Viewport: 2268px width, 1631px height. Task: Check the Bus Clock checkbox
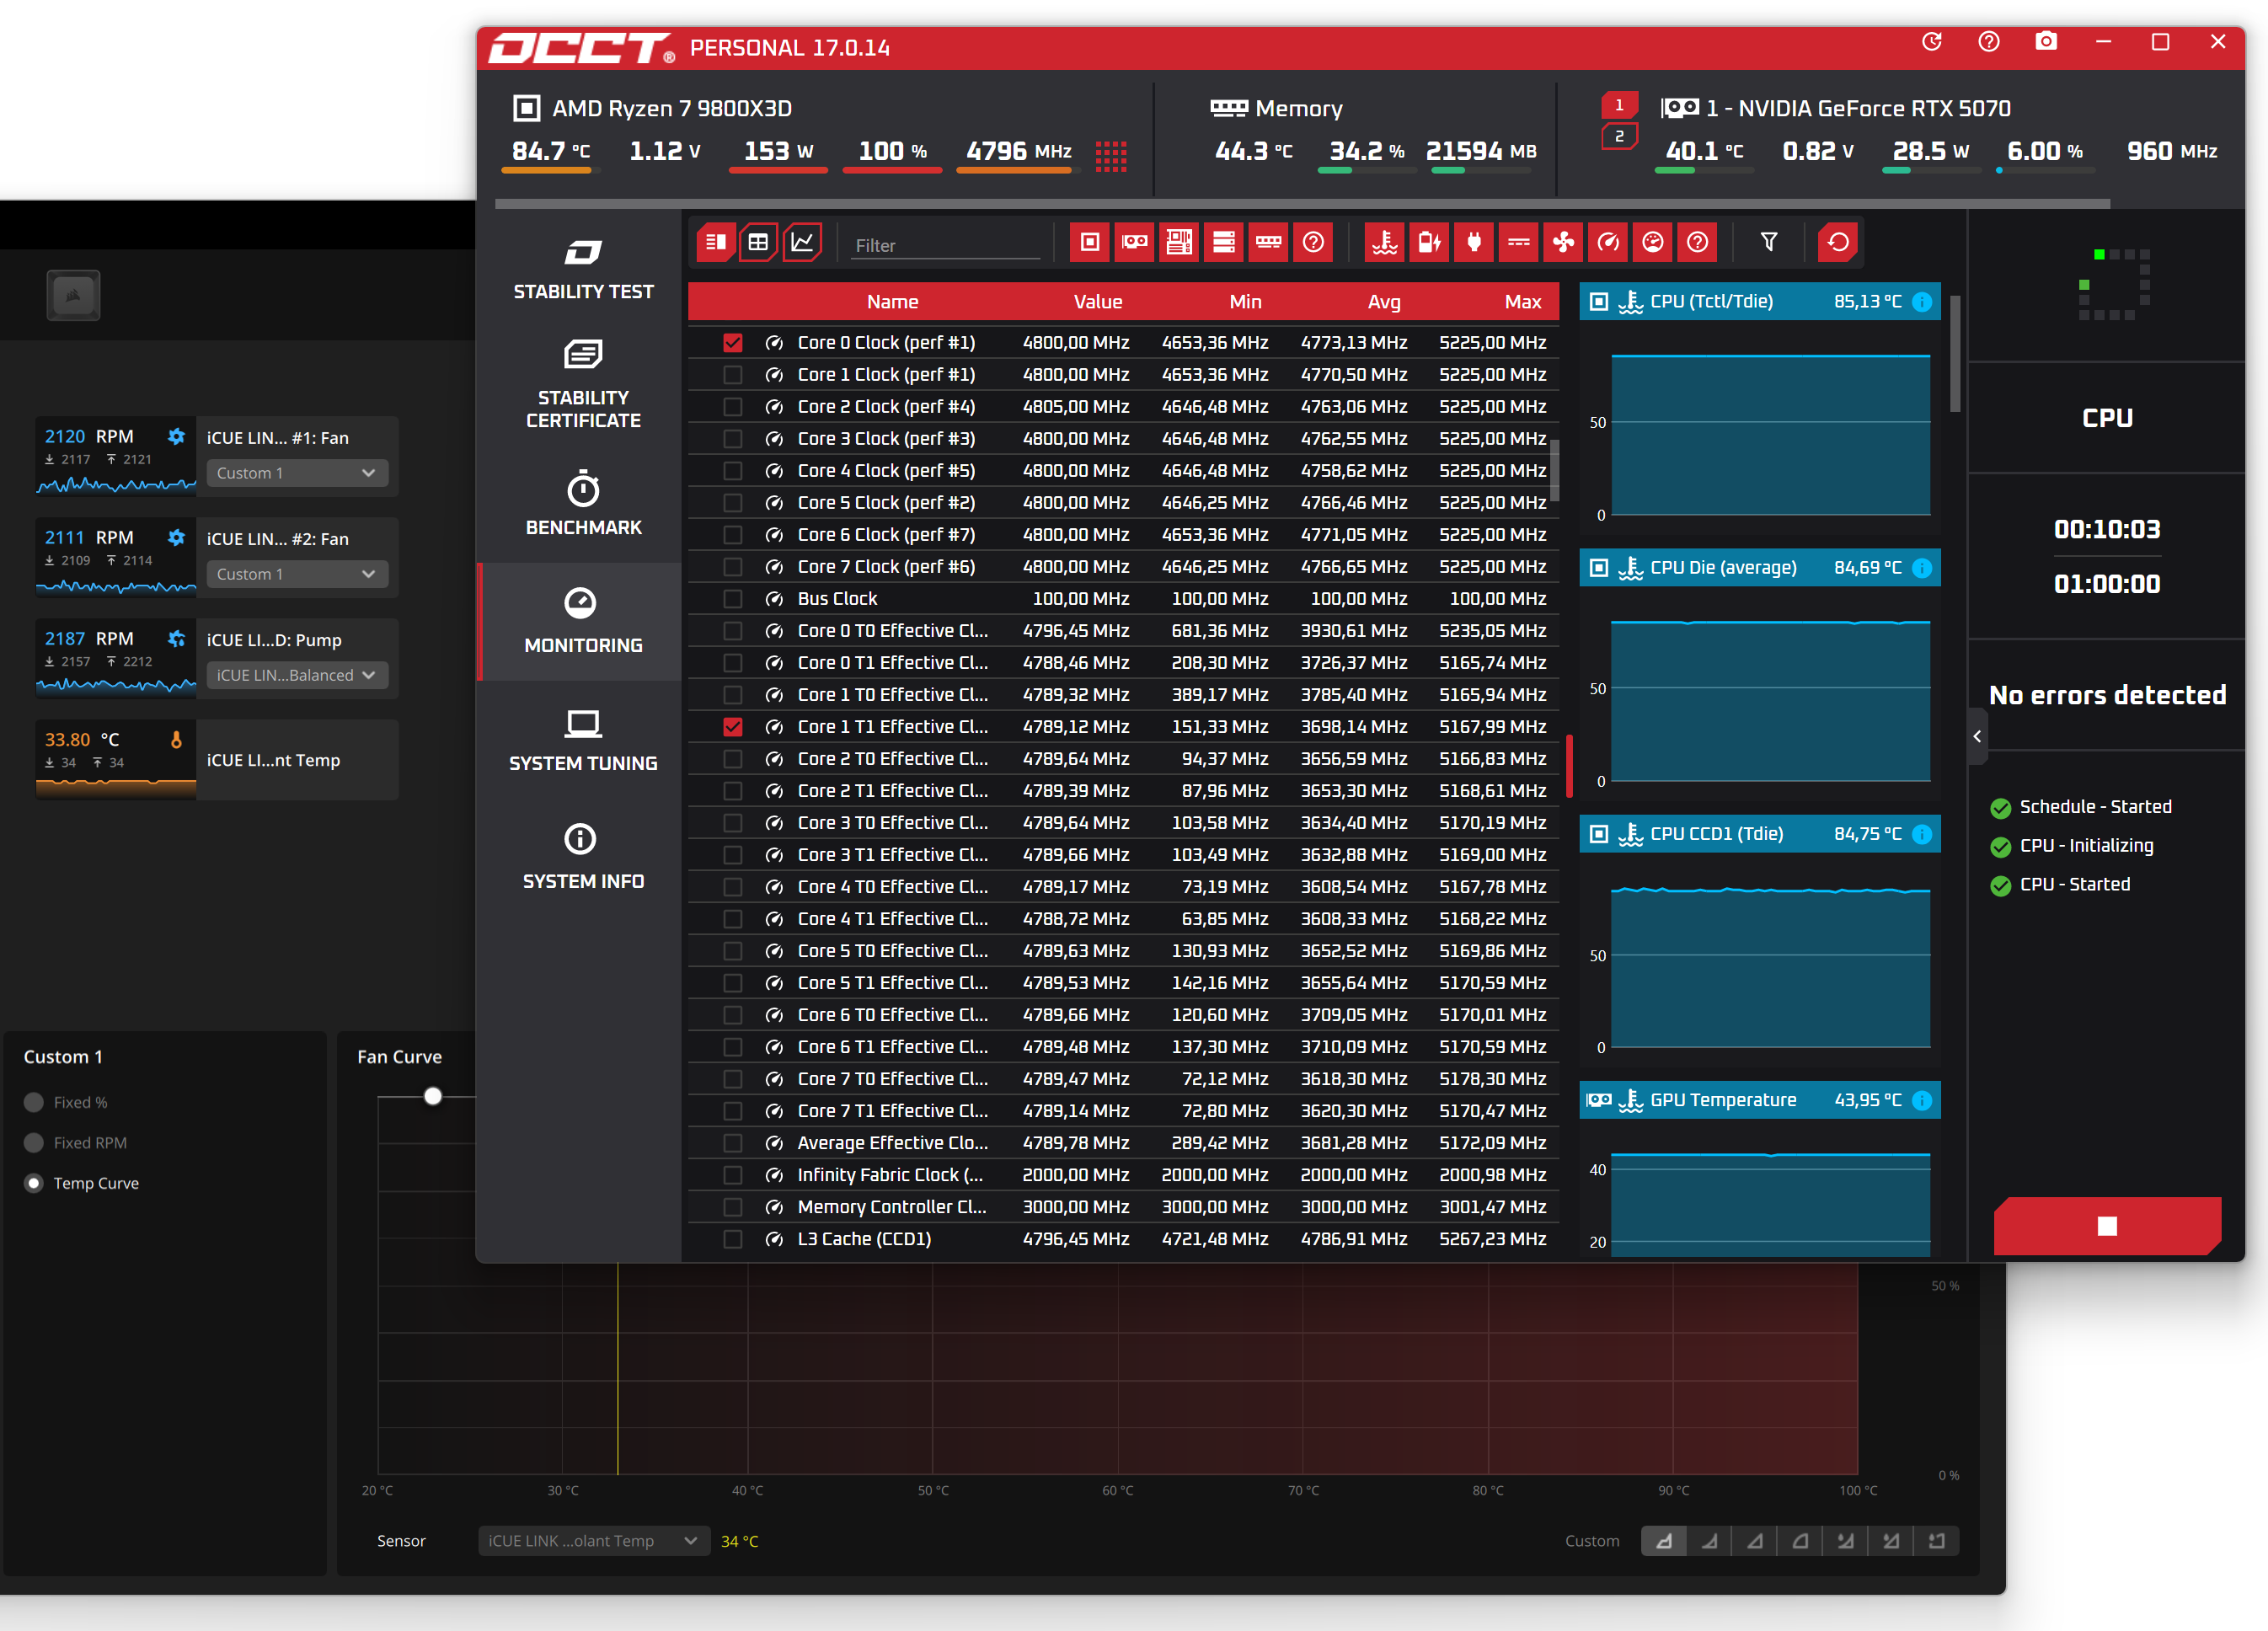[733, 599]
